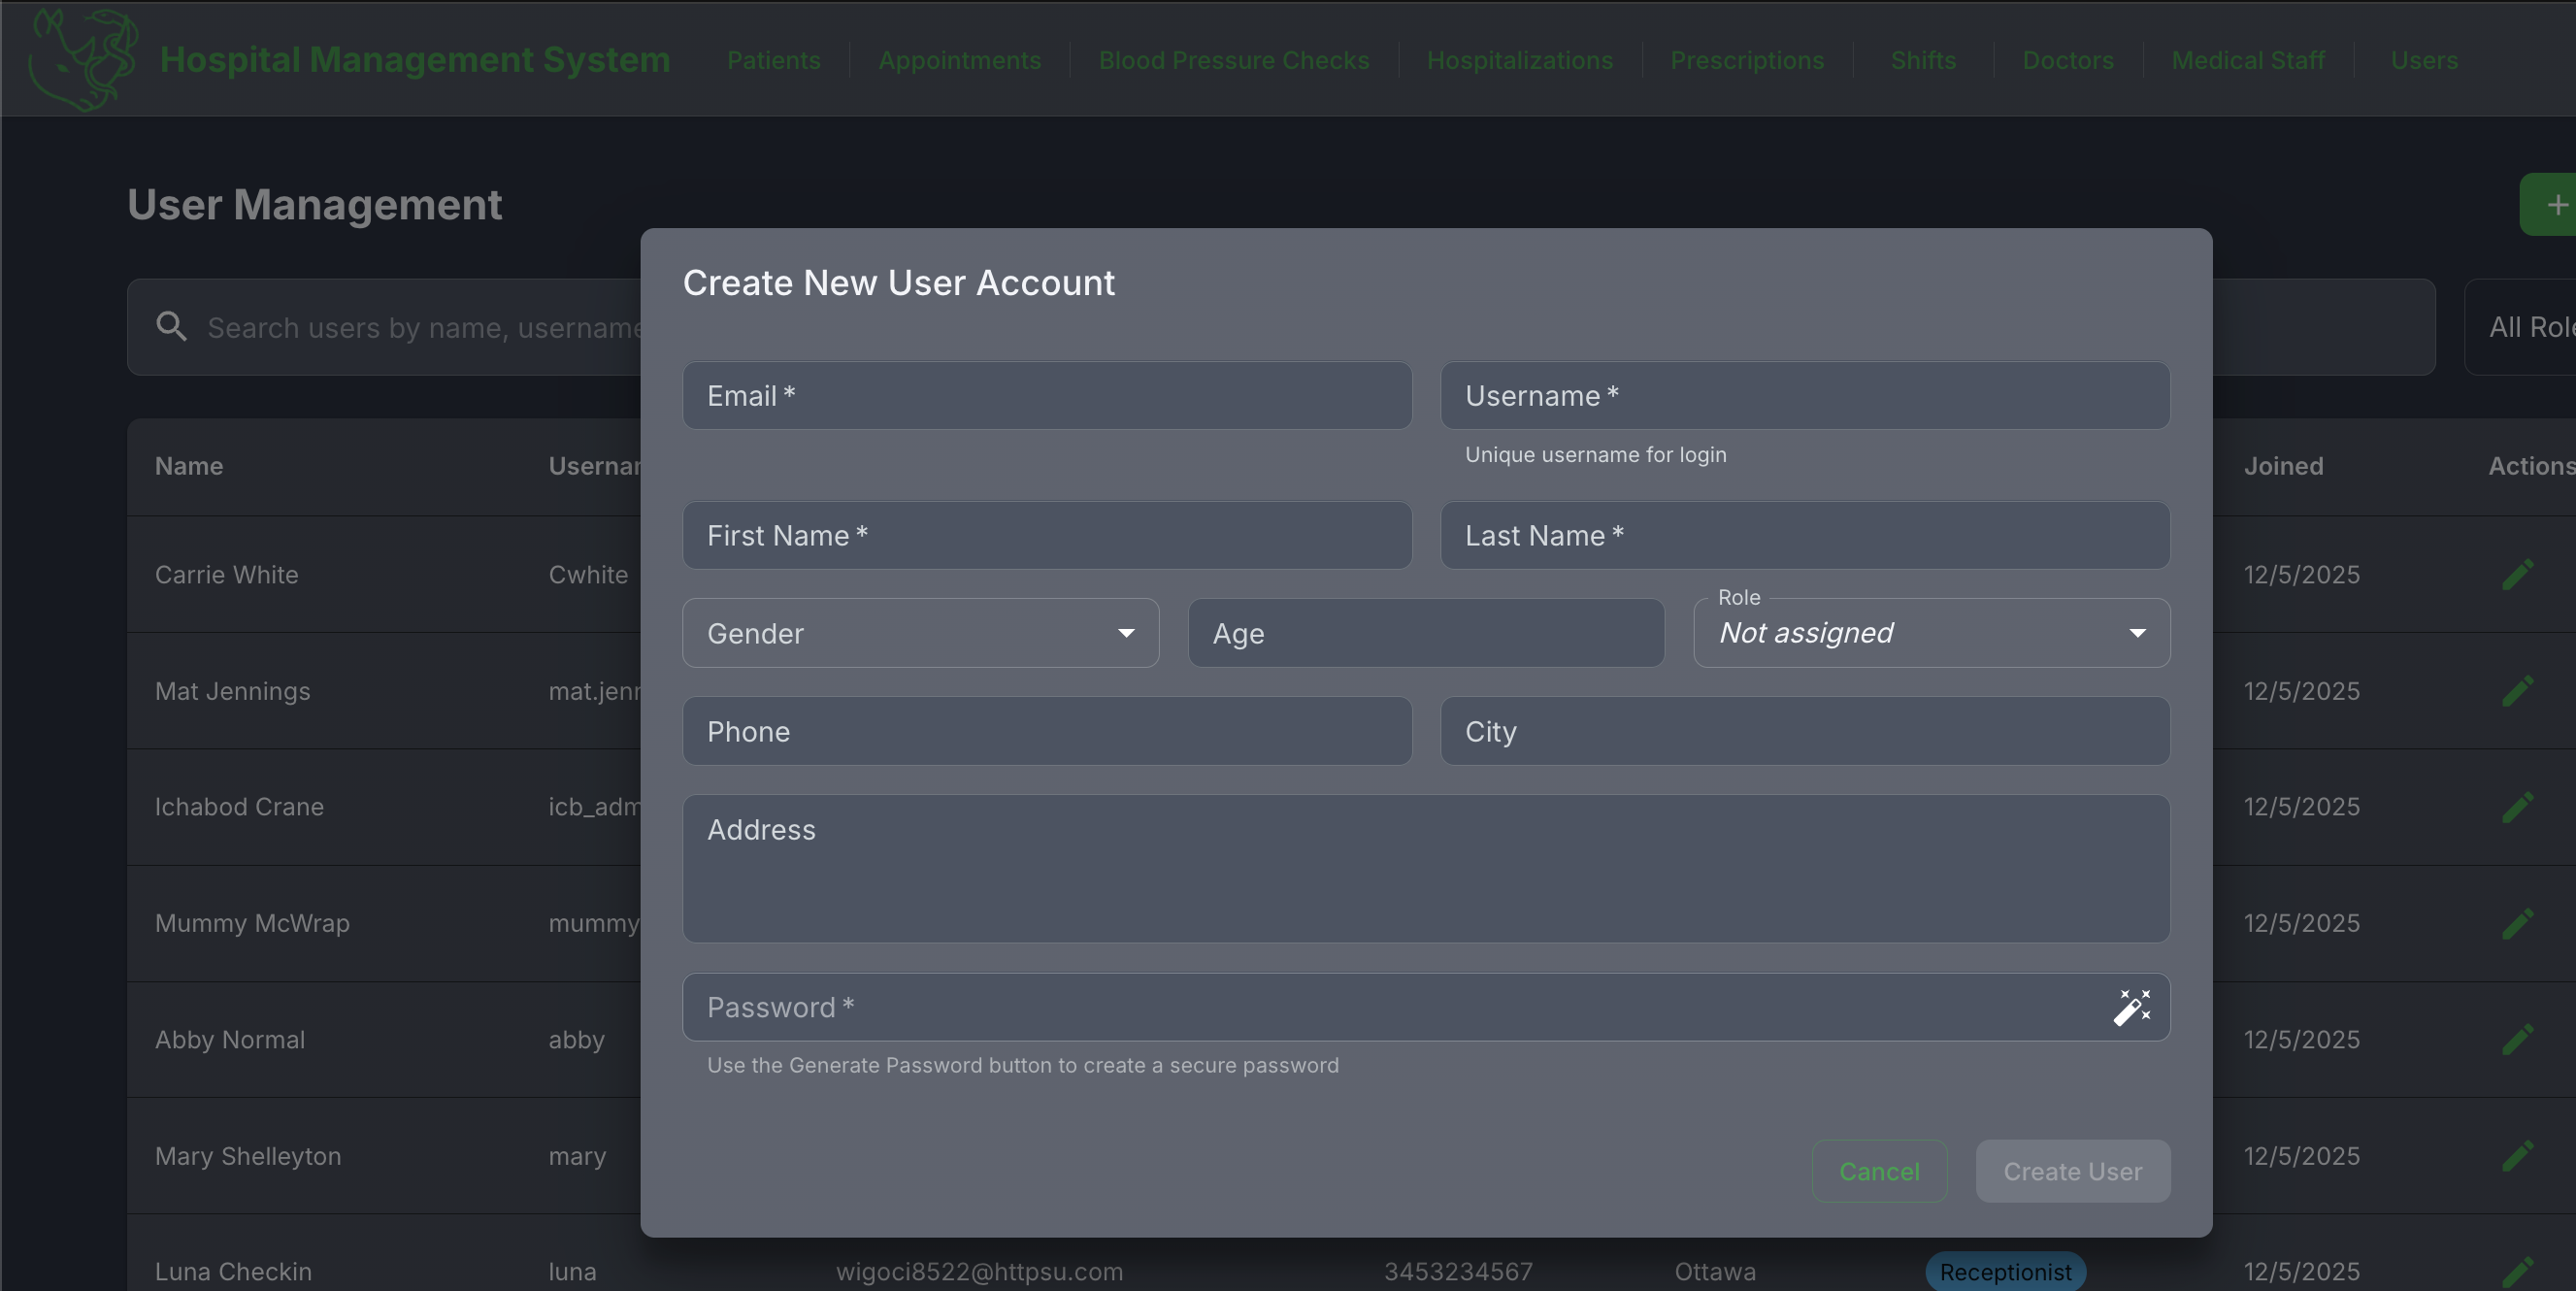2576x1291 pixels.
Task: Click edit pencil for Mary Shelleyton
Action: tap(2517, 1156)
